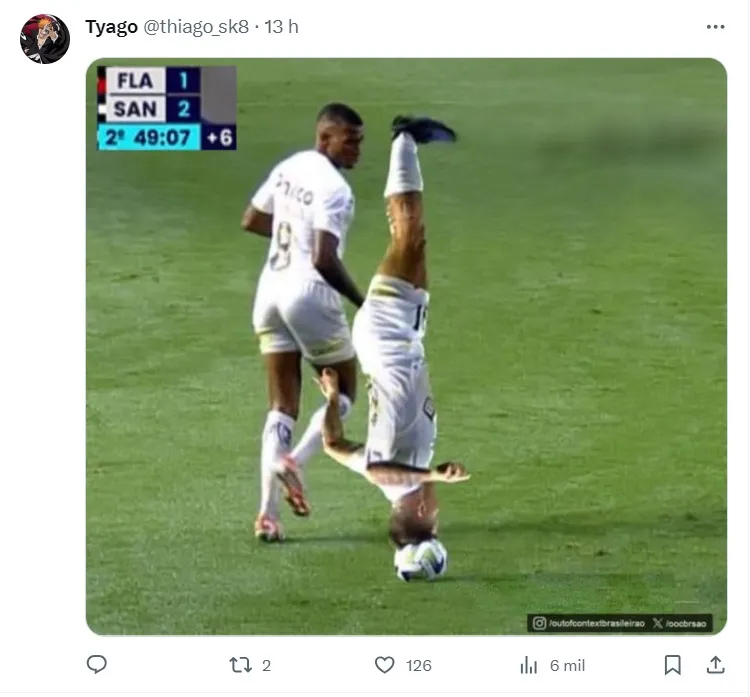
Task: Open post analytics via the views icon
Action: click(x=529, y=665)
